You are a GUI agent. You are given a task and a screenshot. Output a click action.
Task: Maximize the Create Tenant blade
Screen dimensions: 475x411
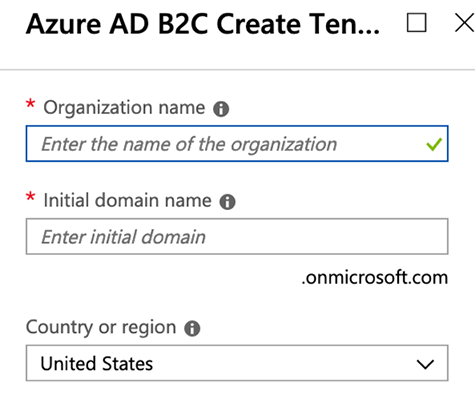pyautogui.click(x=416, y=23)
